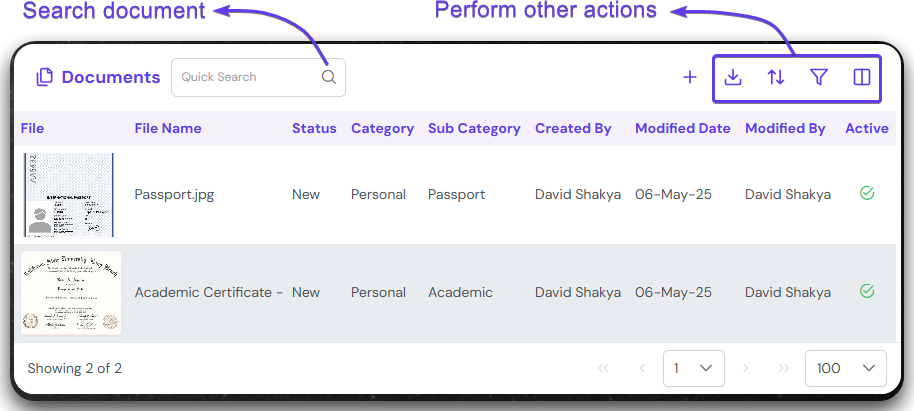Click the add document plus icon

click(x=689, y=77)
